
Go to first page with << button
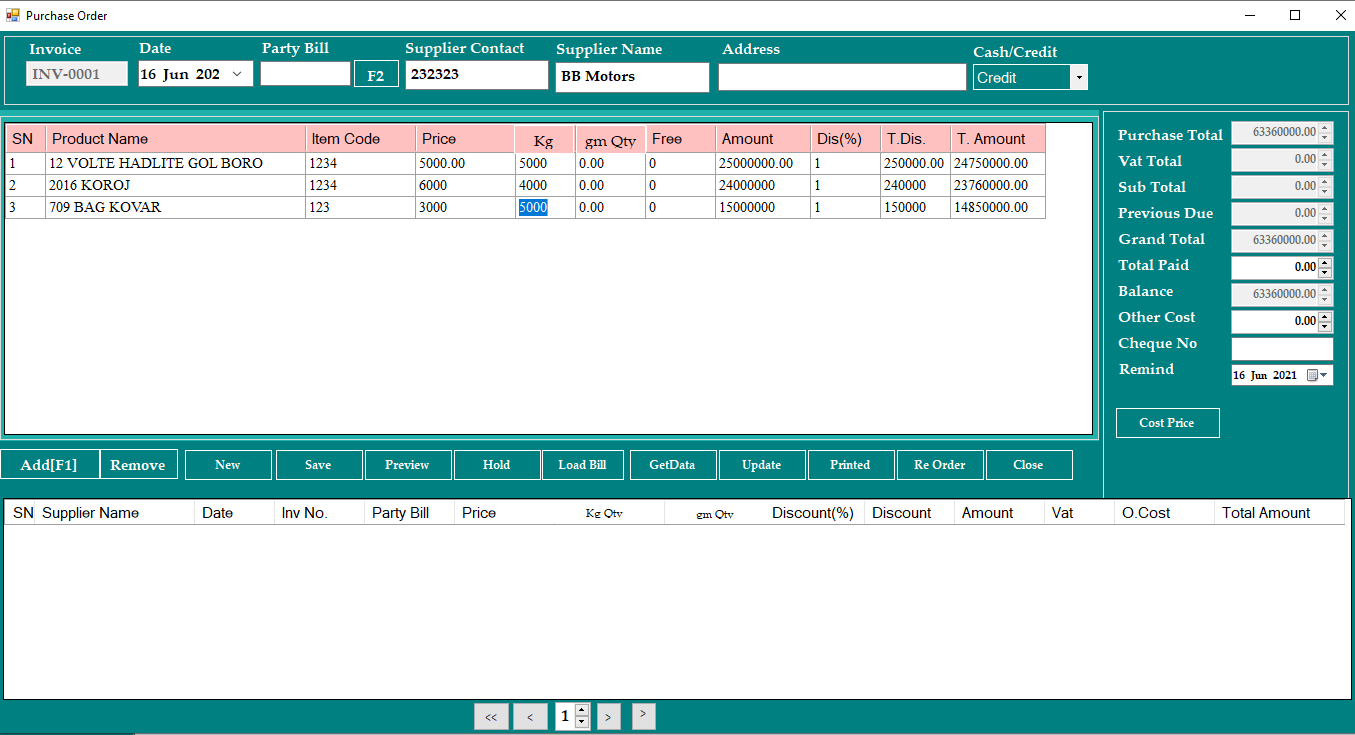point(491,716)
